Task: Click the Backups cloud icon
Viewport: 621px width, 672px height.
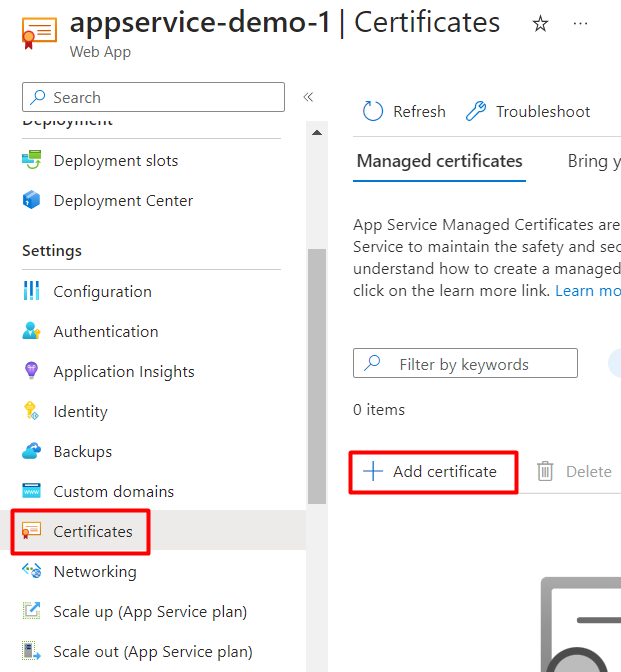Action: [31, 451]
